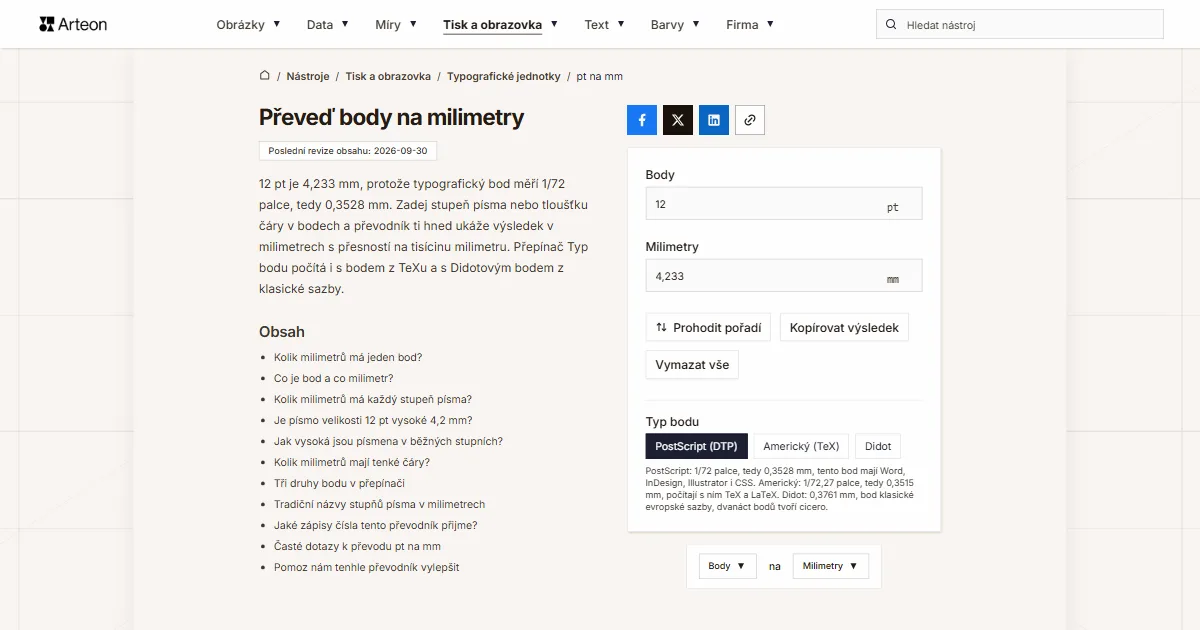The width and height of the screenshot is (1200, 630).
Task: Jump to 'Kolik milimetrů mají tenké čáry?'
Action: 352,462
